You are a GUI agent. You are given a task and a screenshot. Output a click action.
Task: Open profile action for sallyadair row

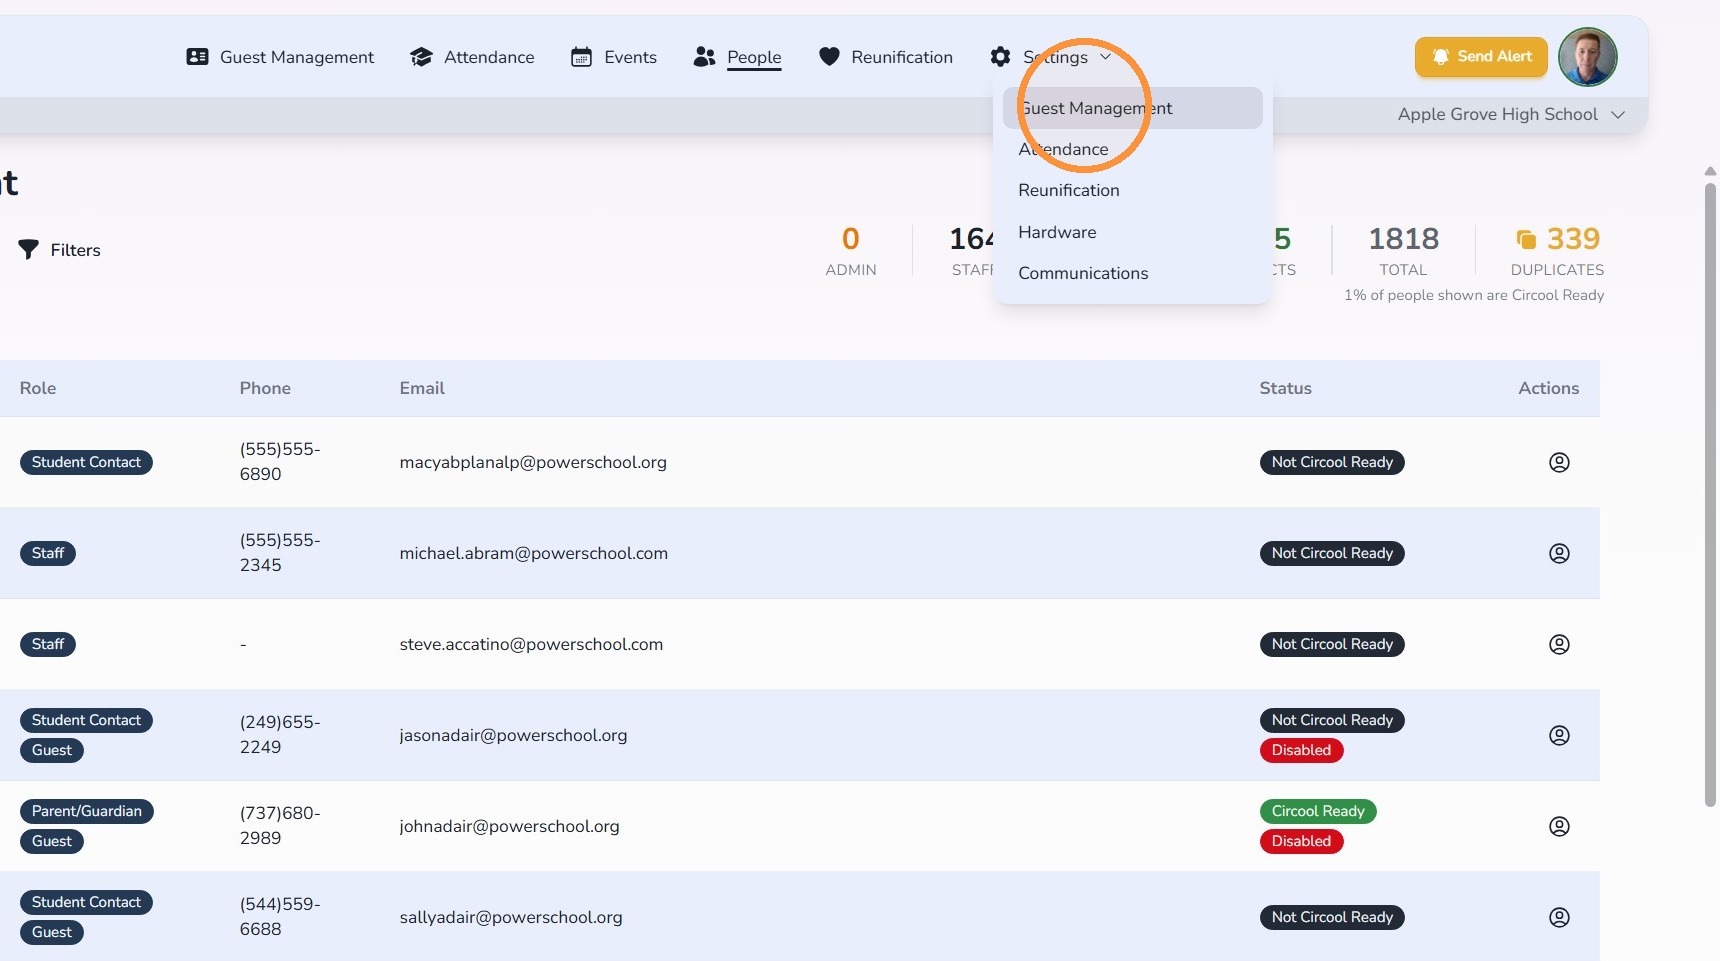click(x=1559, y=917)
